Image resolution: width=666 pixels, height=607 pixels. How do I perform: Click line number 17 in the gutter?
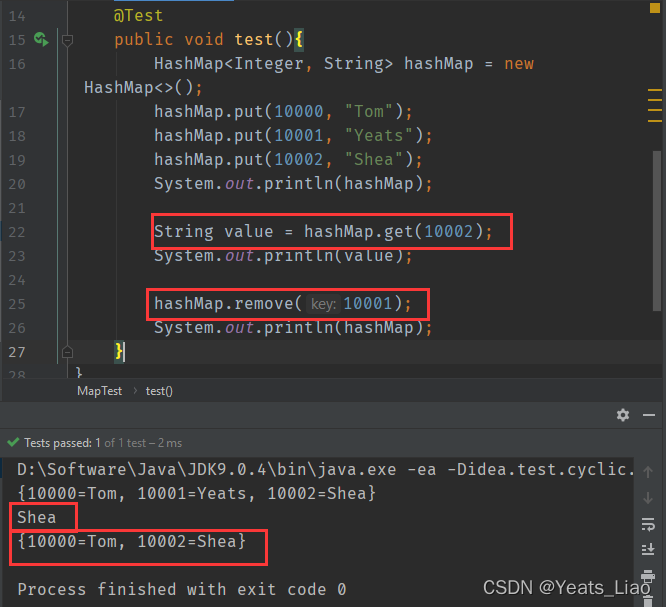pos(17,112)
